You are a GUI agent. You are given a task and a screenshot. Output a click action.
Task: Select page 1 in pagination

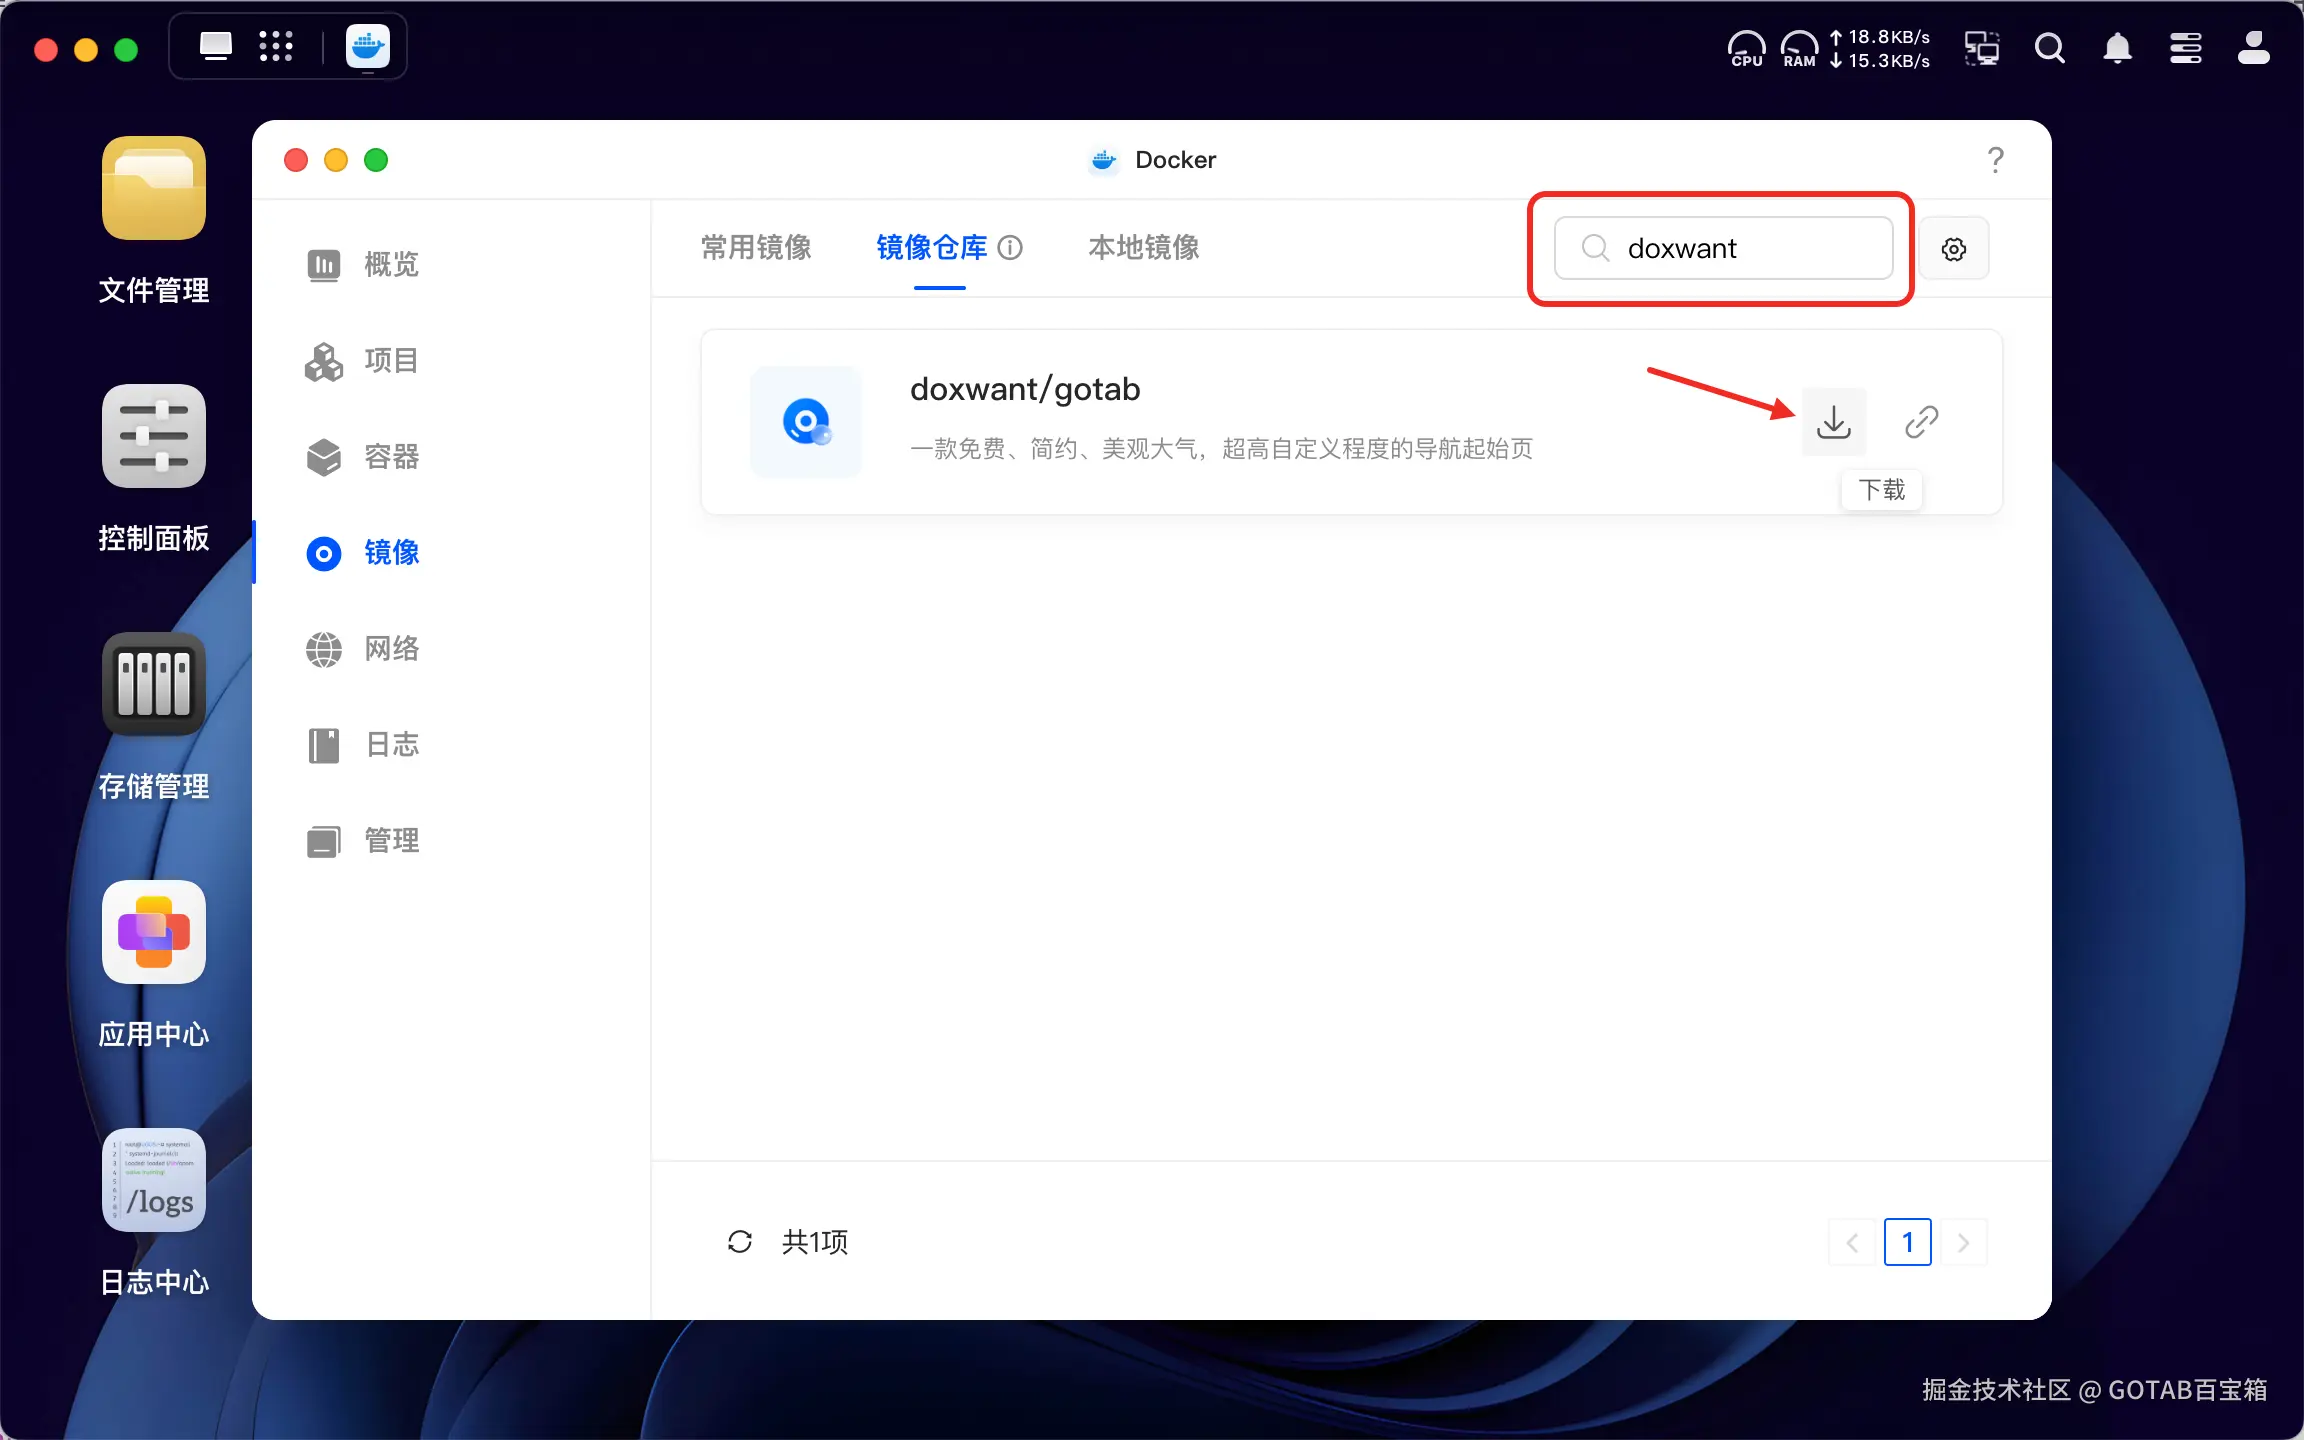(1907, 1242)
